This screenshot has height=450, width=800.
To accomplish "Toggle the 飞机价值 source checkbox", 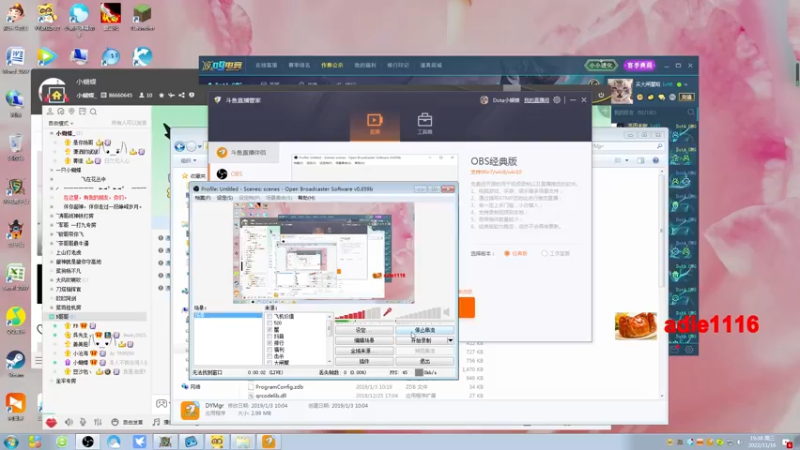I will tap(269, 317).
